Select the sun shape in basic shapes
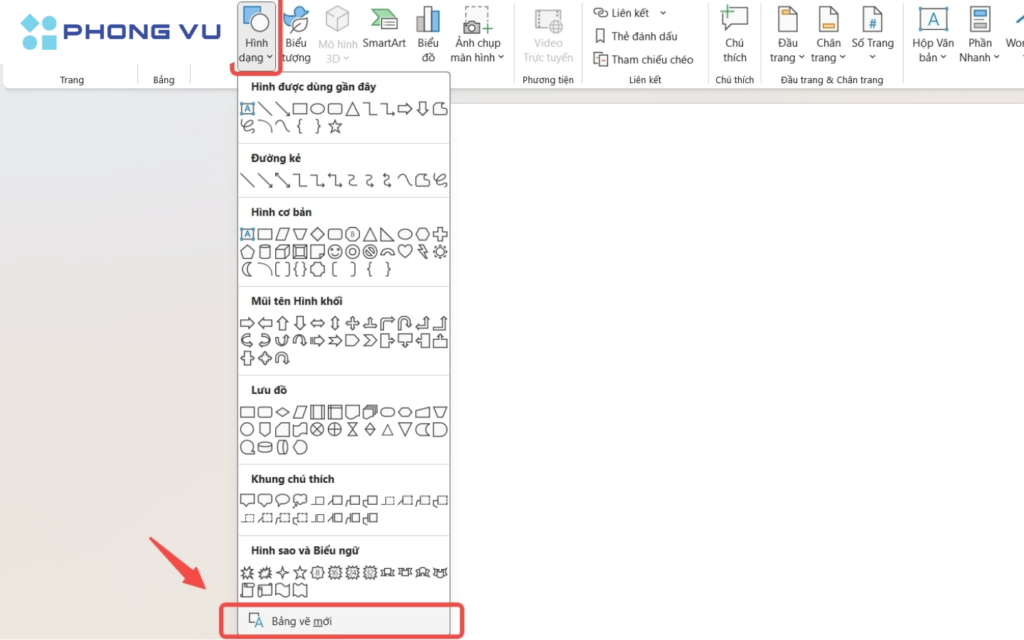Viewport: 1024px width, 640px height. [439, 251]
